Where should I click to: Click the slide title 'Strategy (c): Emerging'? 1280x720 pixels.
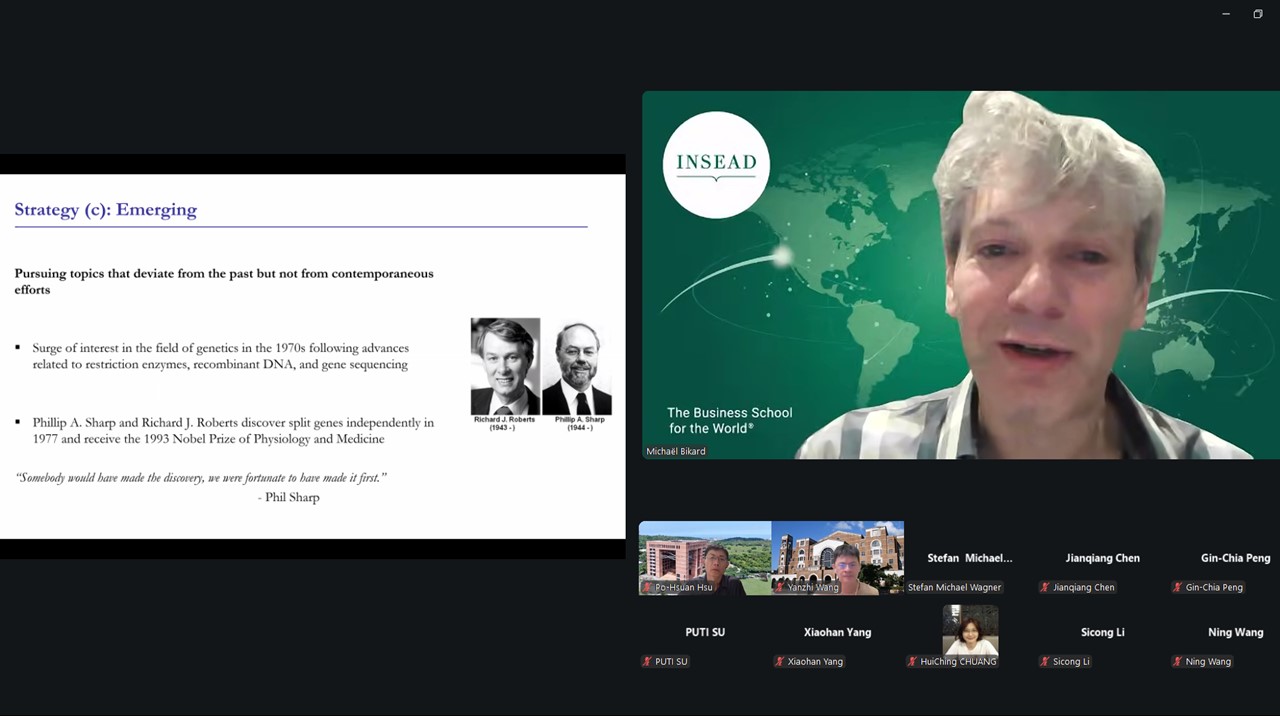pos(105,210)
